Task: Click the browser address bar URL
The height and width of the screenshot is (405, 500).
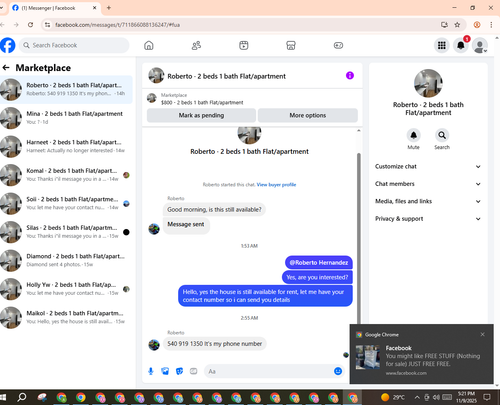Action: tap(117, 25)
